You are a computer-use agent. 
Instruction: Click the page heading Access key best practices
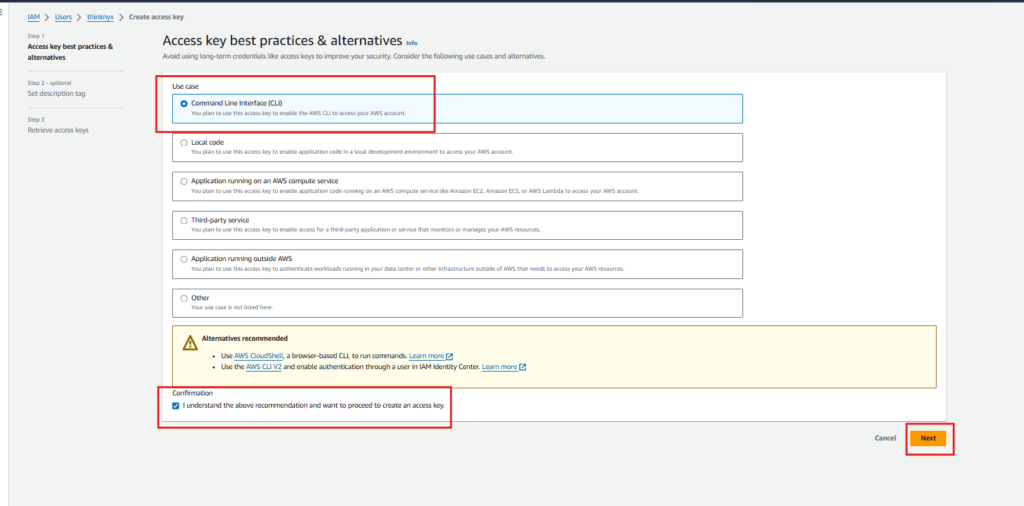(282, 40)
